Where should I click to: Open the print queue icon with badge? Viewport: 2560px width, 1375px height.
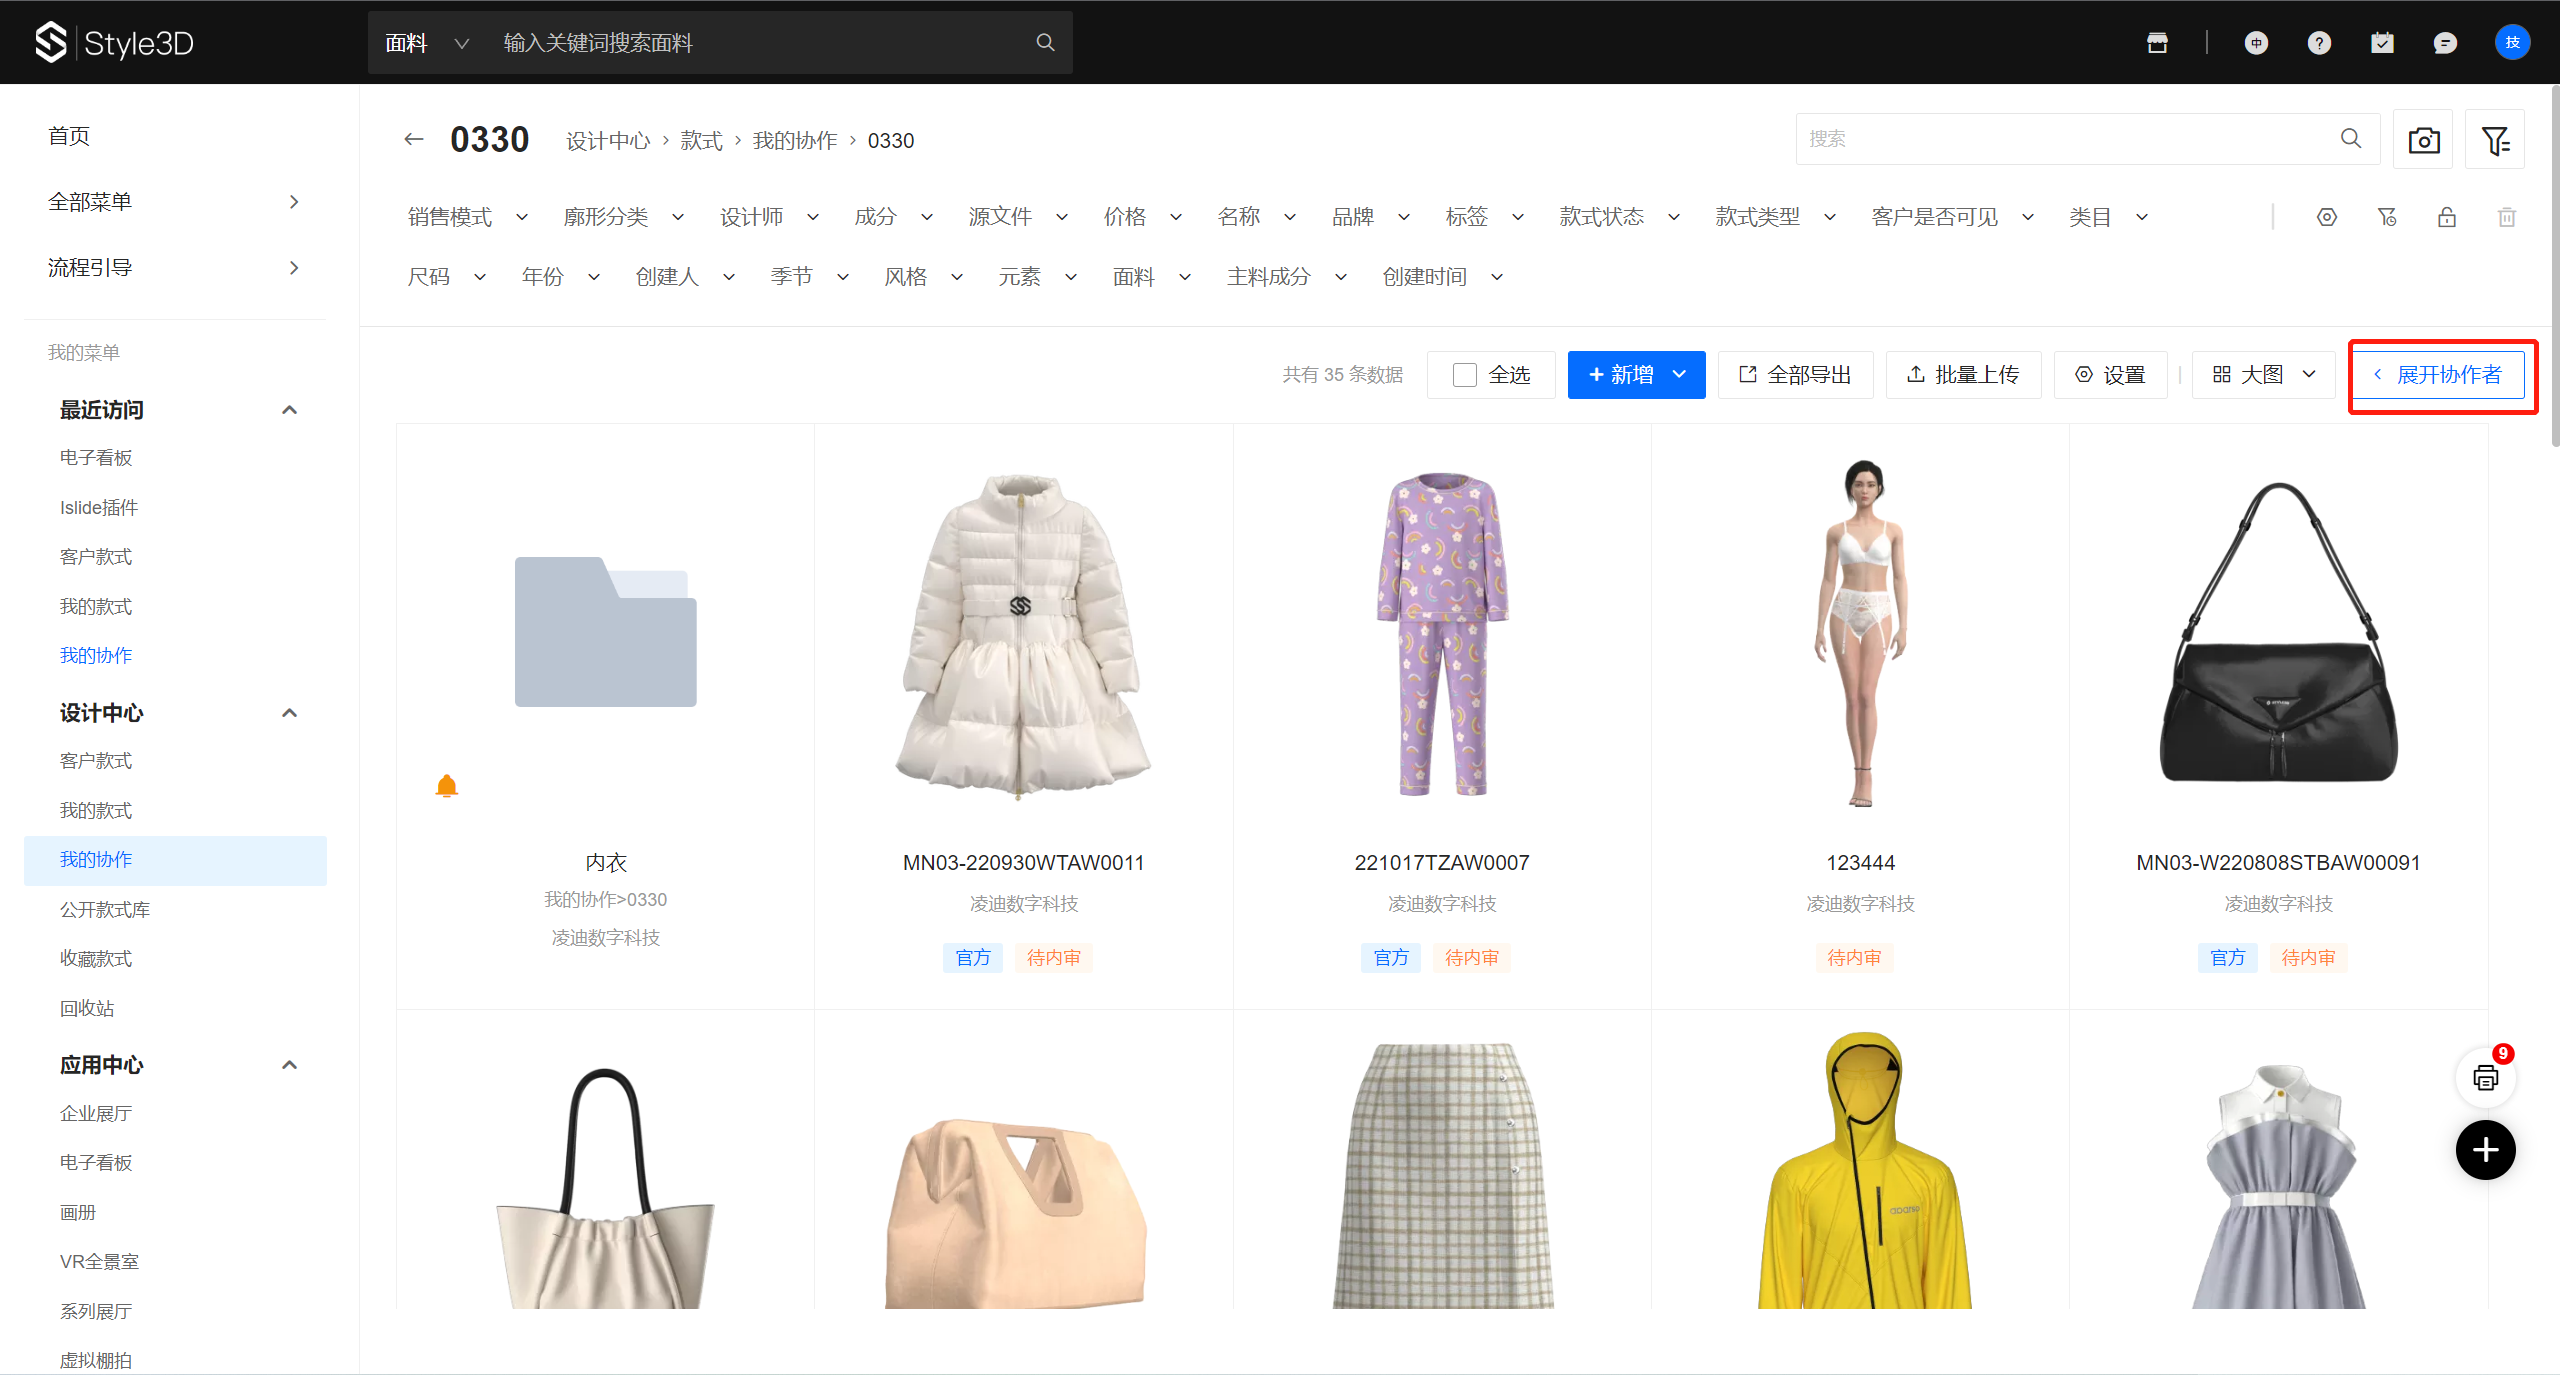[2485, 1077]
